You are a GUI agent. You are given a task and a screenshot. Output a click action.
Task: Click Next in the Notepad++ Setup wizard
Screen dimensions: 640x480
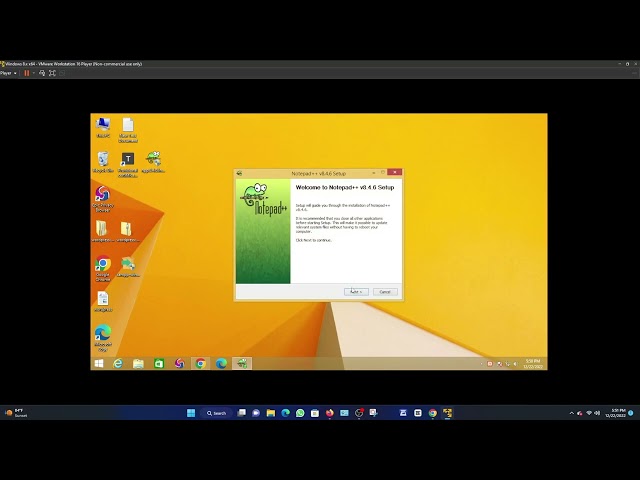click(356, 292)
